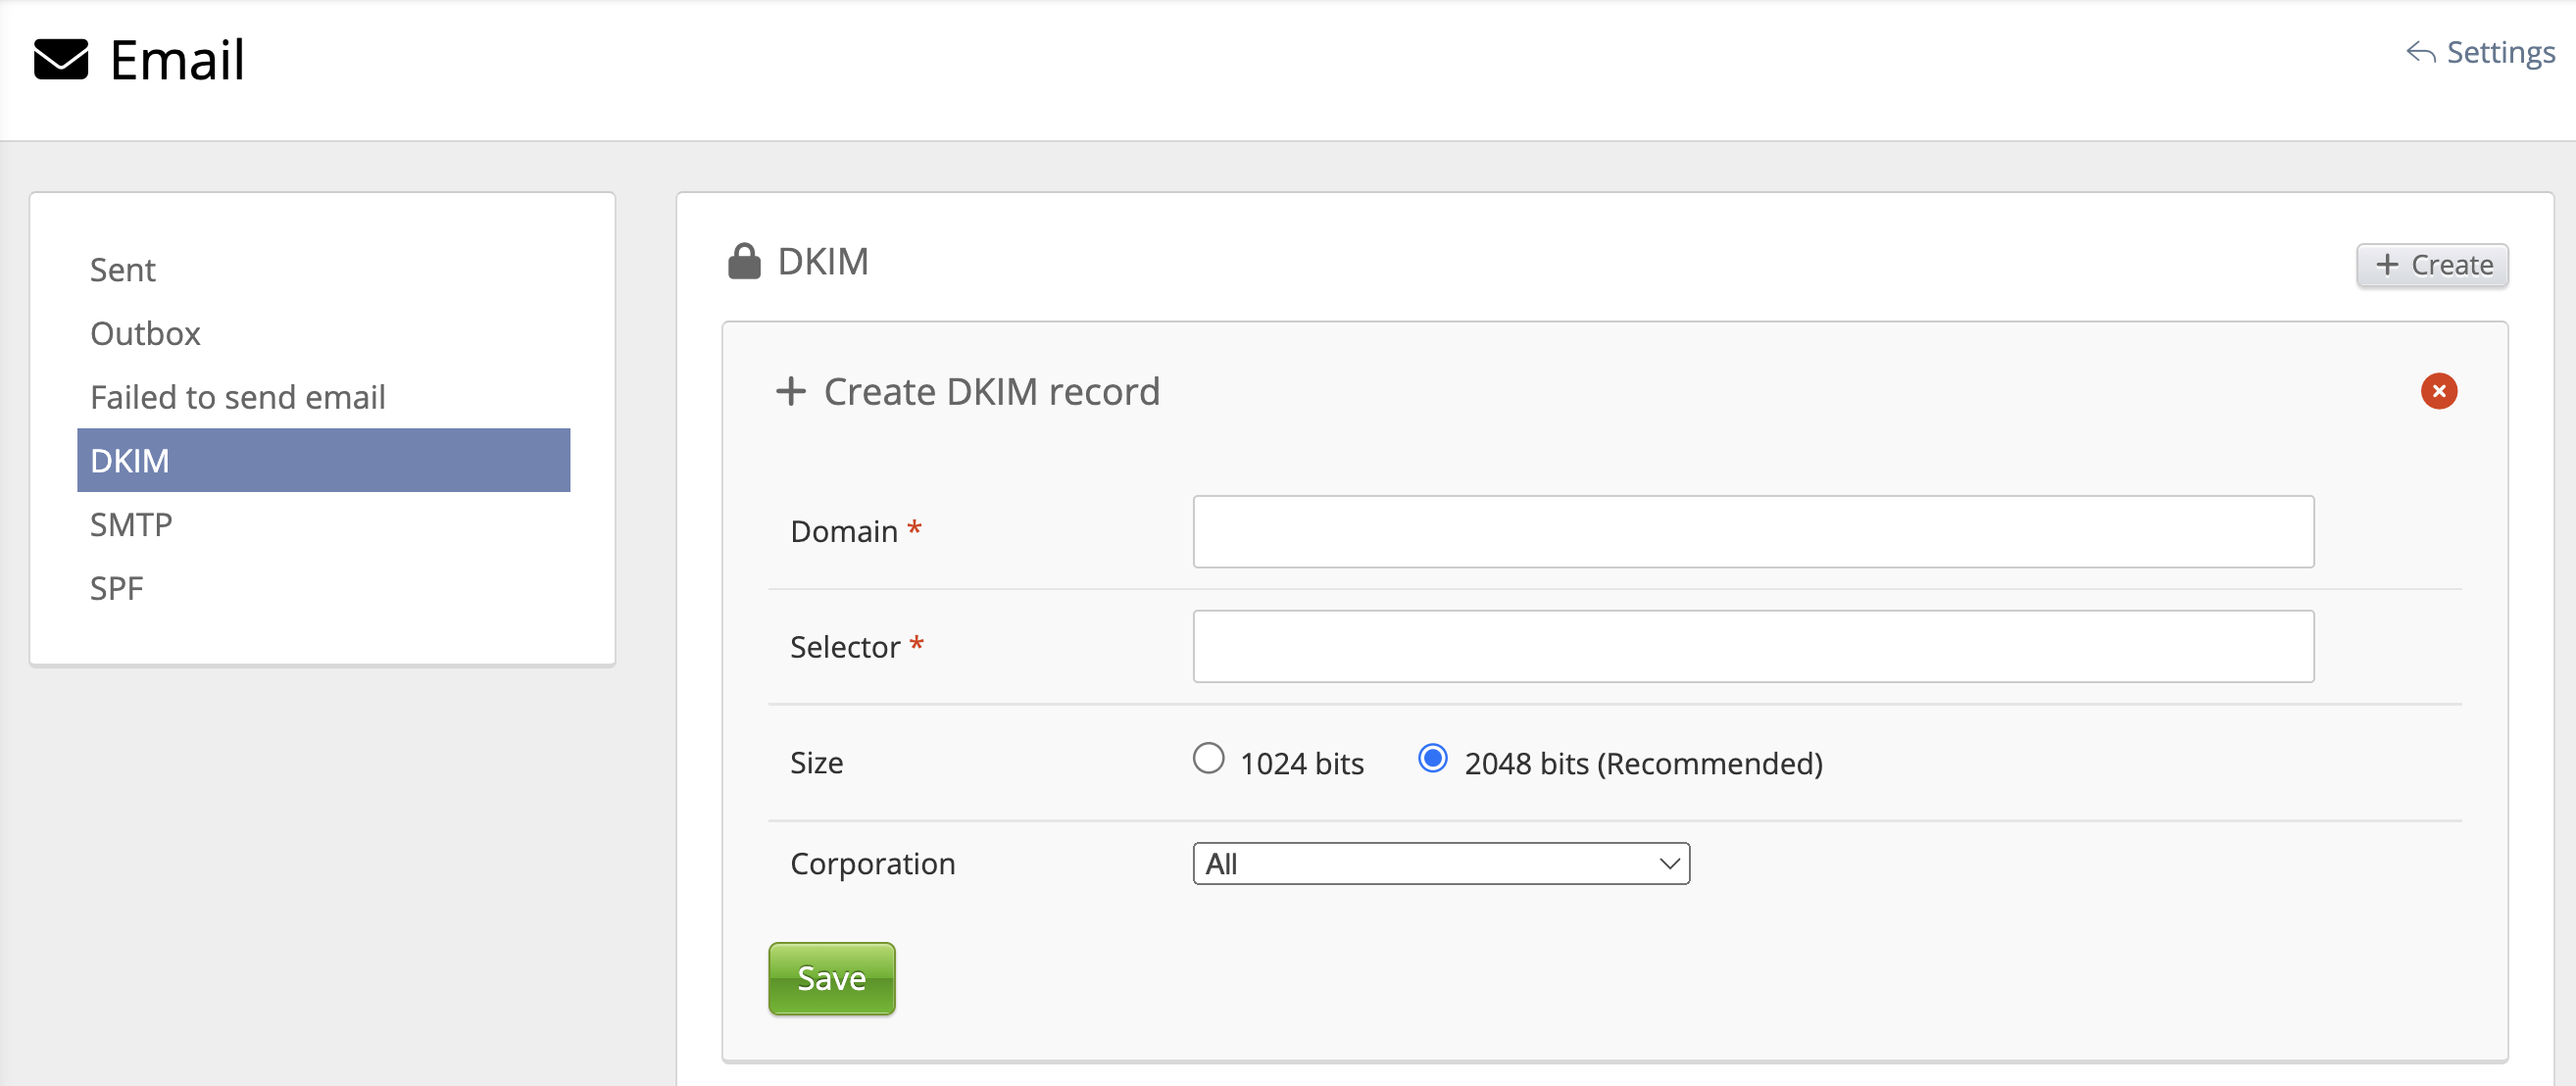Open the Corporation dropdown

[1440, 864]
